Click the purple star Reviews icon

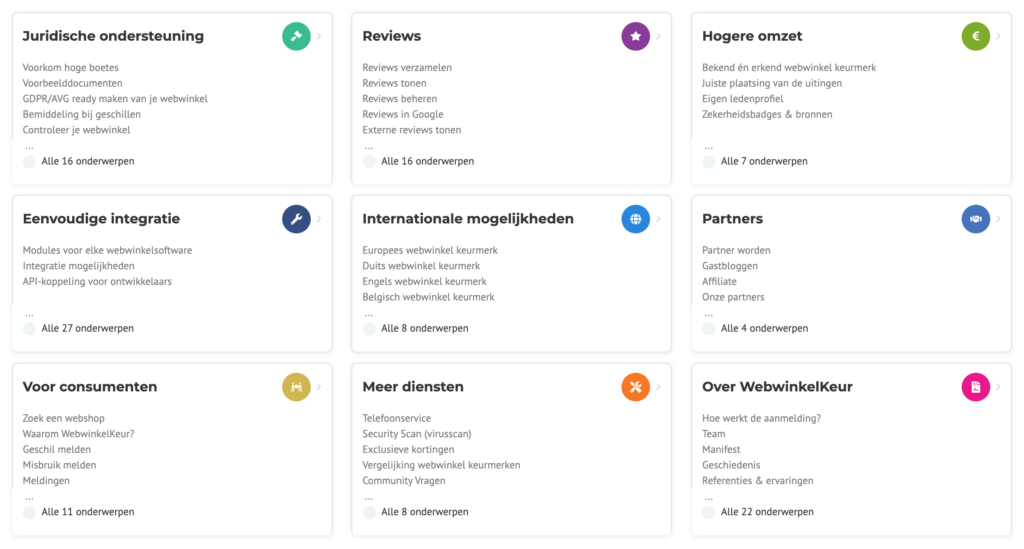(636, 37)
